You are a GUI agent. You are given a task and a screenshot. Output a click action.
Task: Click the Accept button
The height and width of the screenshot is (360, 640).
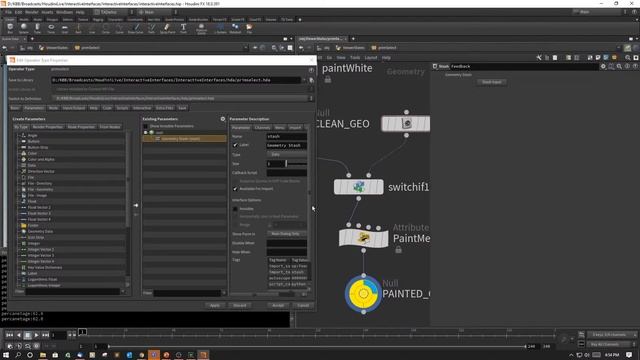coord(278,305)
